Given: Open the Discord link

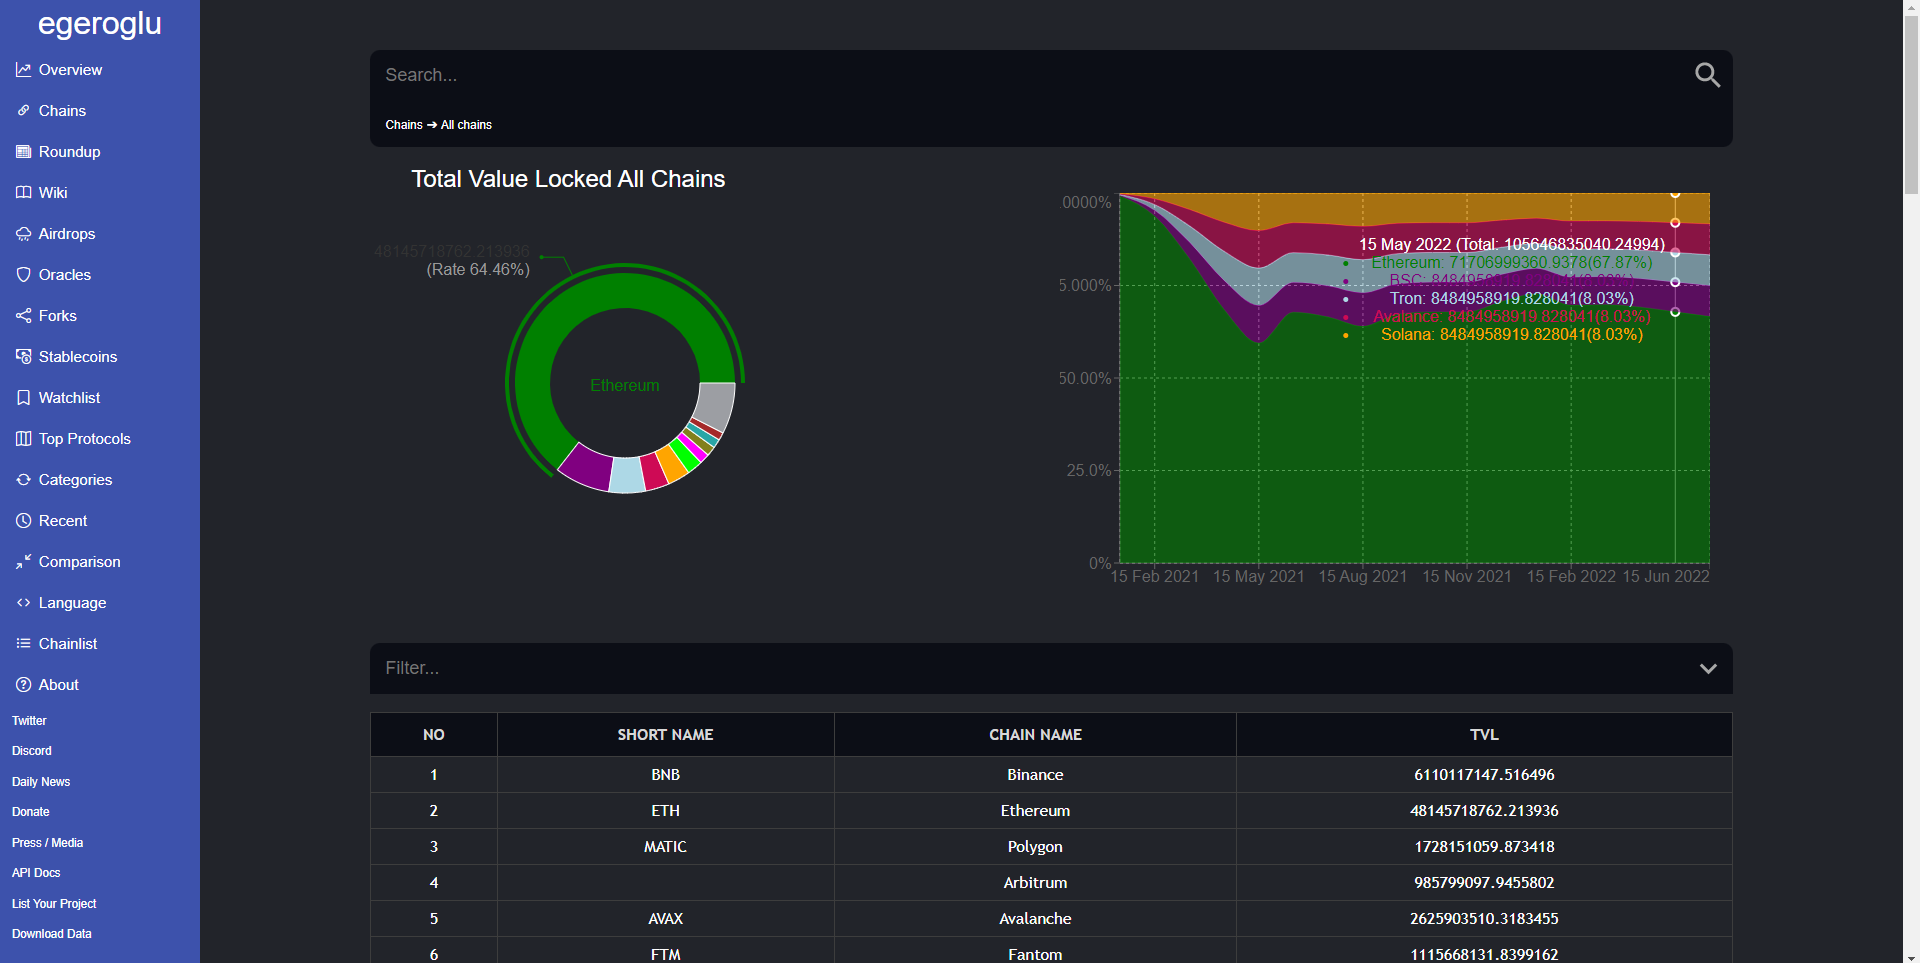Looking at the screenshot, I should (x=31, y=750).
